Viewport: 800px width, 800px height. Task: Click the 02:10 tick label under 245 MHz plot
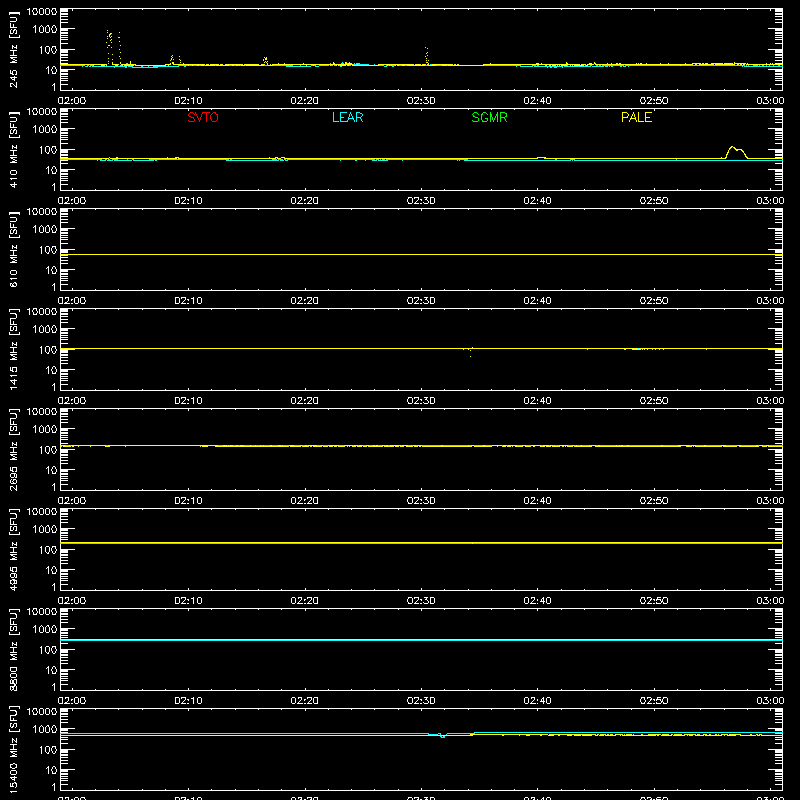pos(188,101)
